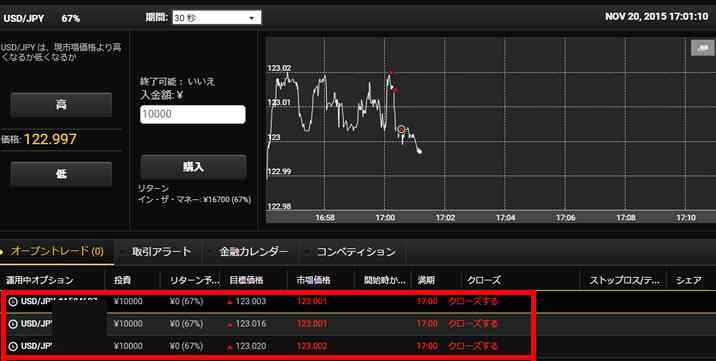Open the コンペティション tab
The width and height of the screenshot is (716, 361).
coord(356,251)
